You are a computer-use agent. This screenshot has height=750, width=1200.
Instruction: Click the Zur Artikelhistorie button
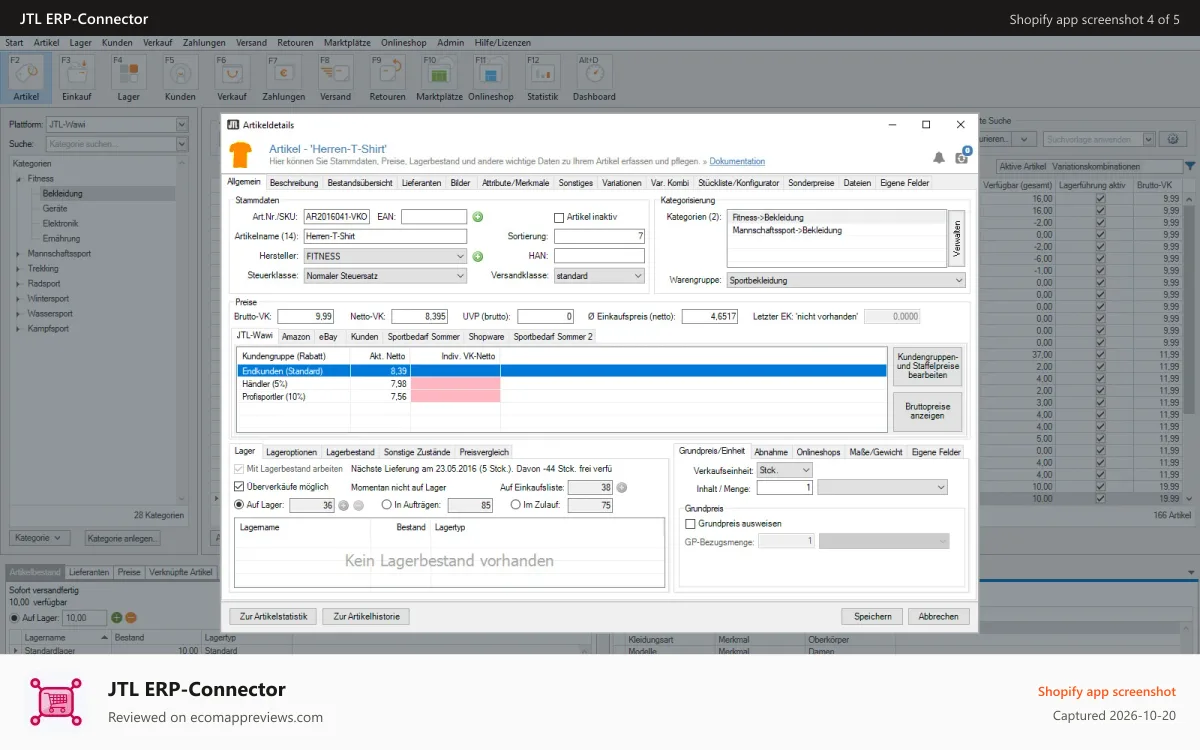coord(366,616)
